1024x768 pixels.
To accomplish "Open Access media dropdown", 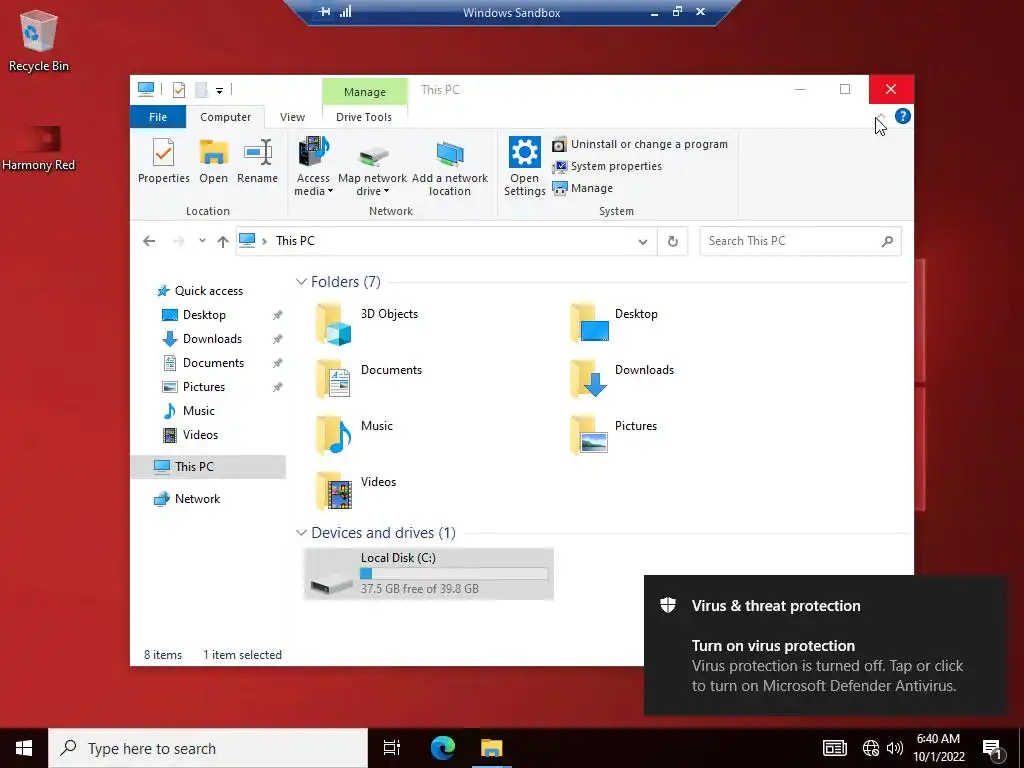I will coord(313,166).
